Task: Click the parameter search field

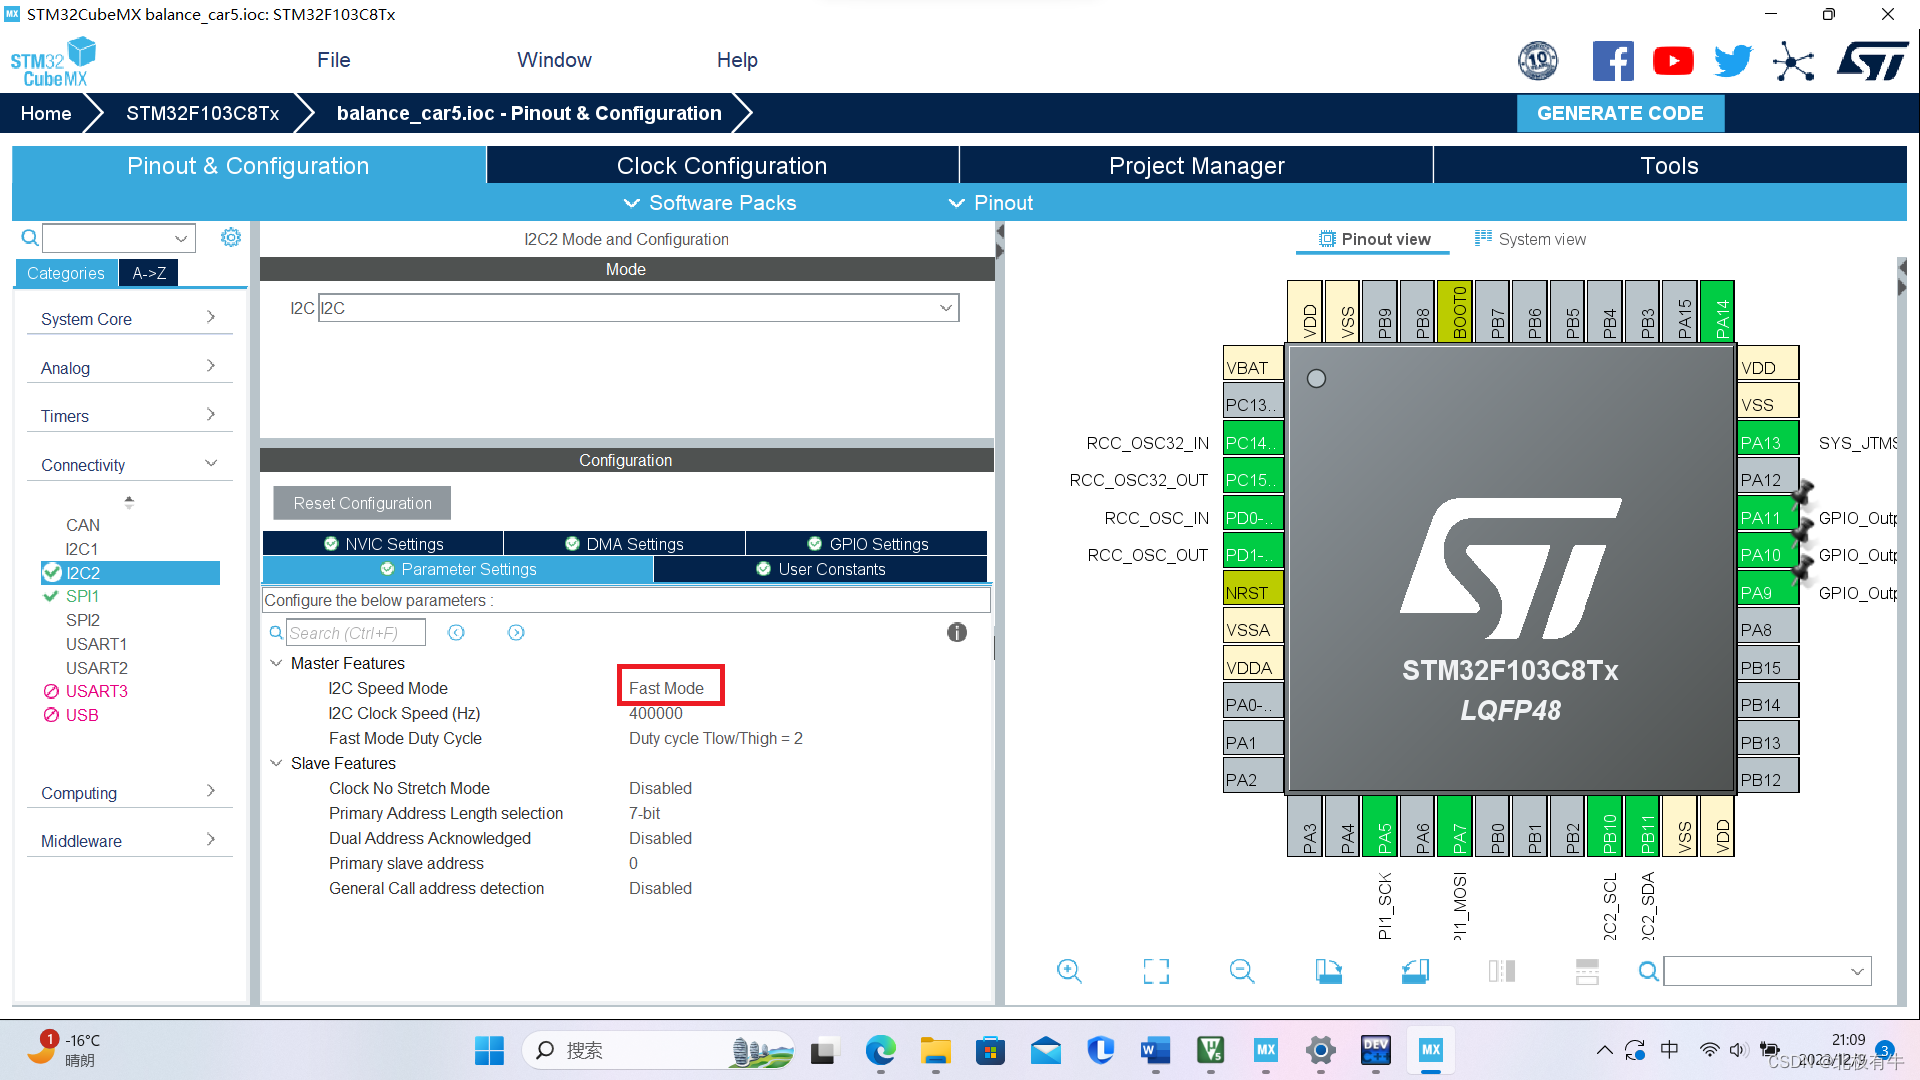Action: [x=355, y=633]
